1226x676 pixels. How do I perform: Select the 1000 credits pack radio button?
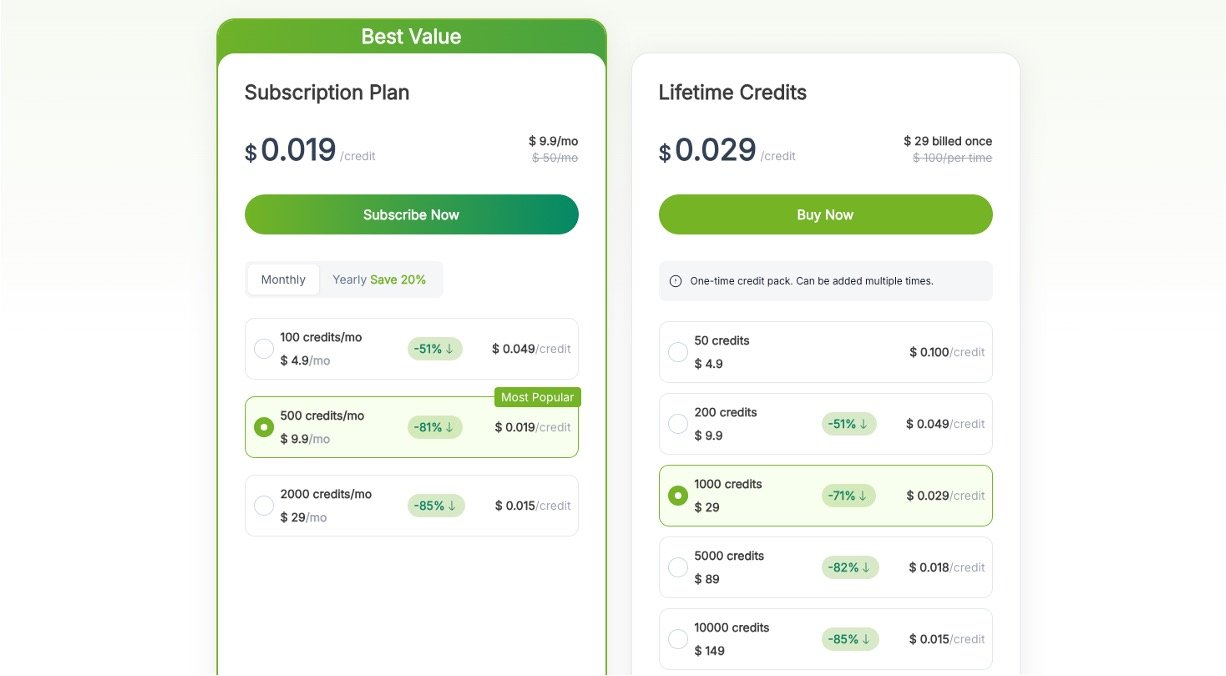click(678, 496)
